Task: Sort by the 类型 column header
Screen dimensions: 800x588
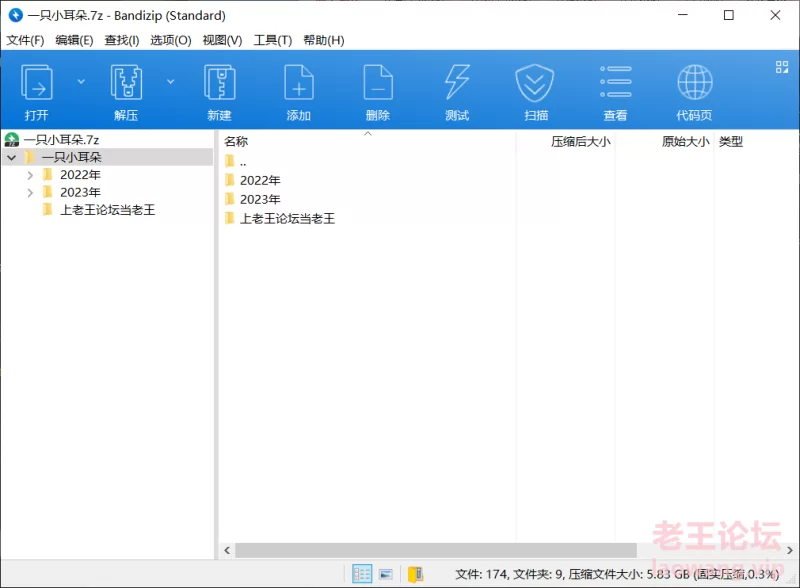Action: coord(731,141)
